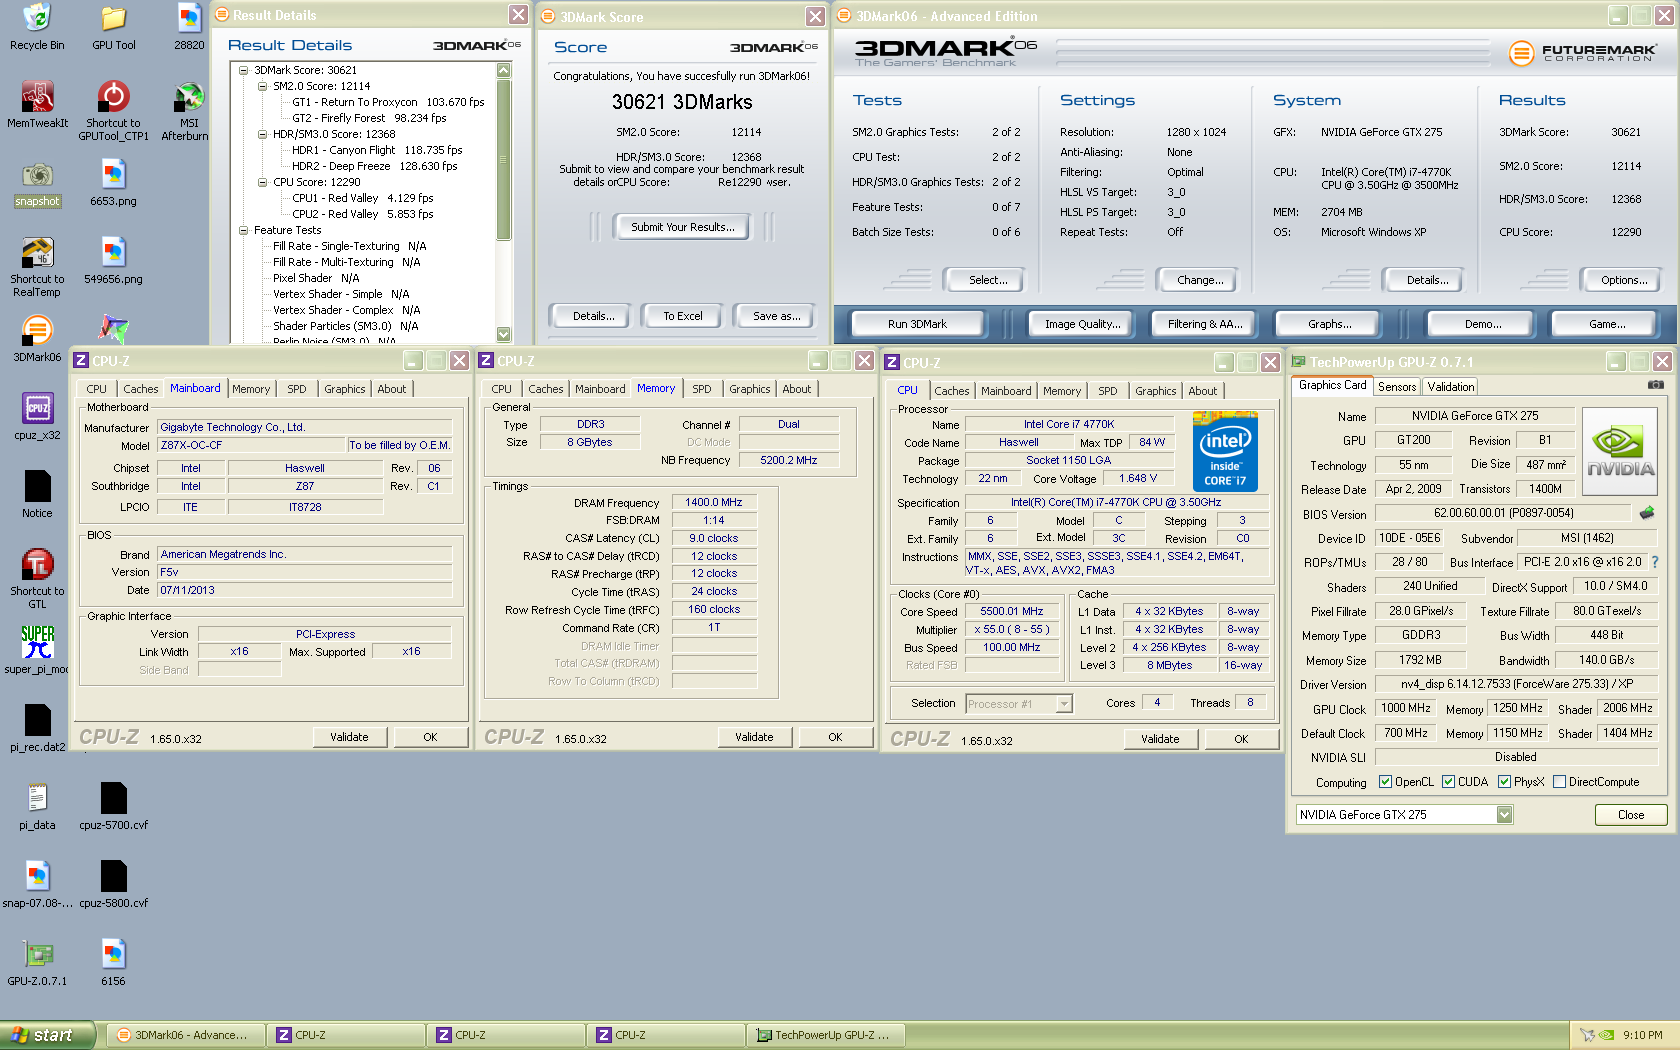
Task: Open Caches tab in Mainboard CPU-Z window
Action: 140,389
